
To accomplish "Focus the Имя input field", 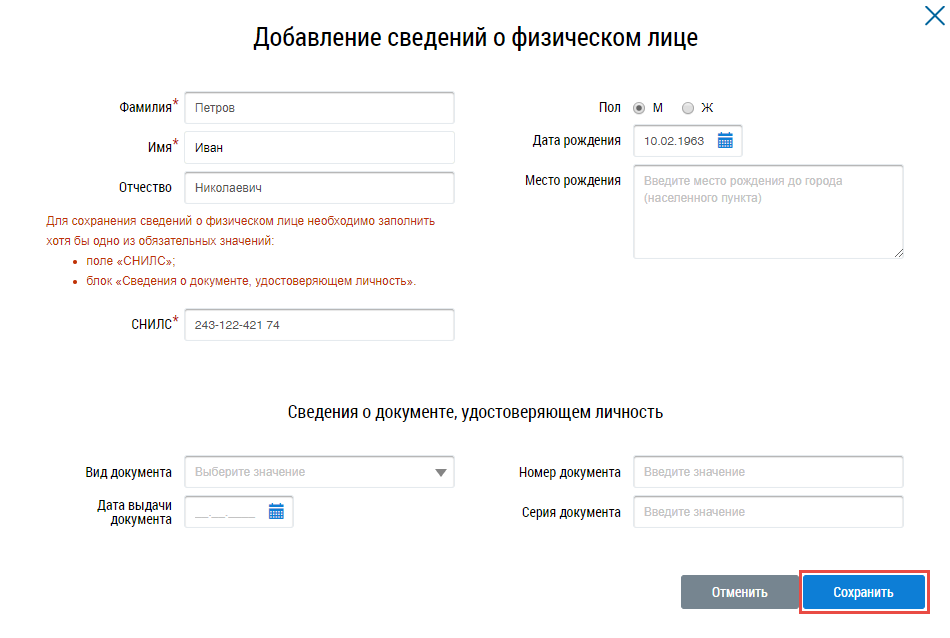I will coord(319,148).
